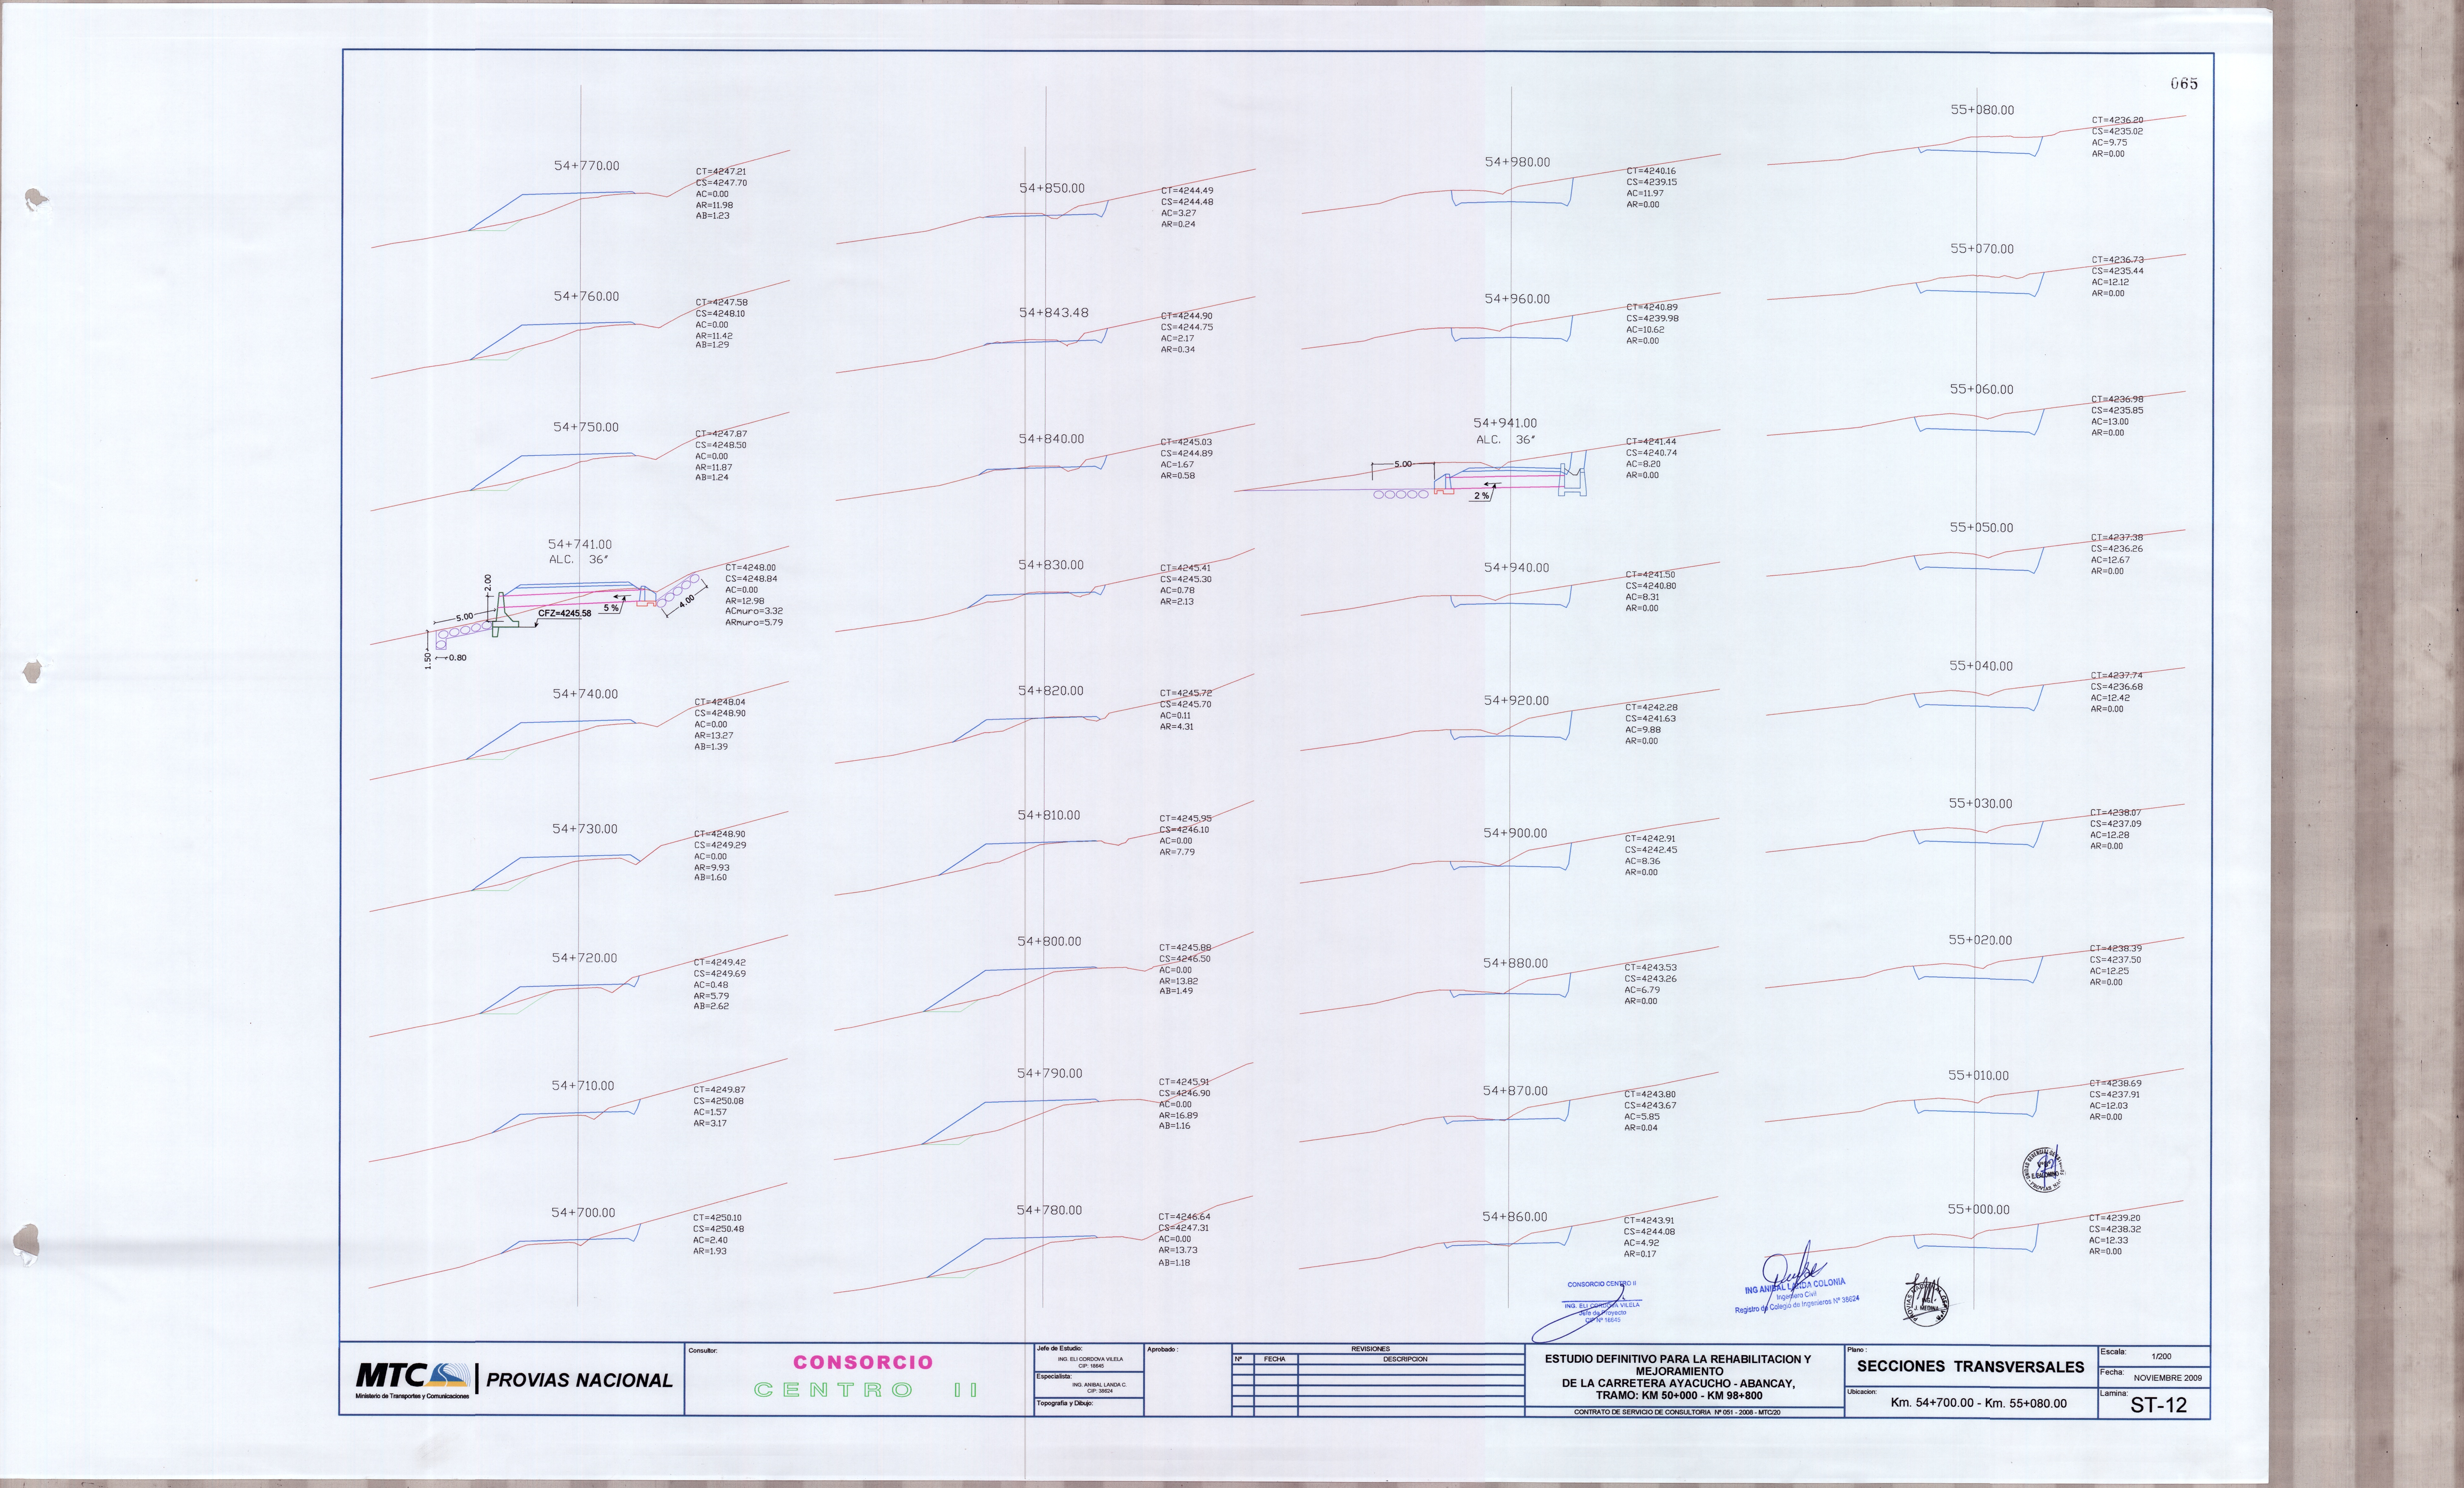Select the ARmuro=5.79 value
The width and height of the screenshot is (2464, 1488).
click(754, 623)
